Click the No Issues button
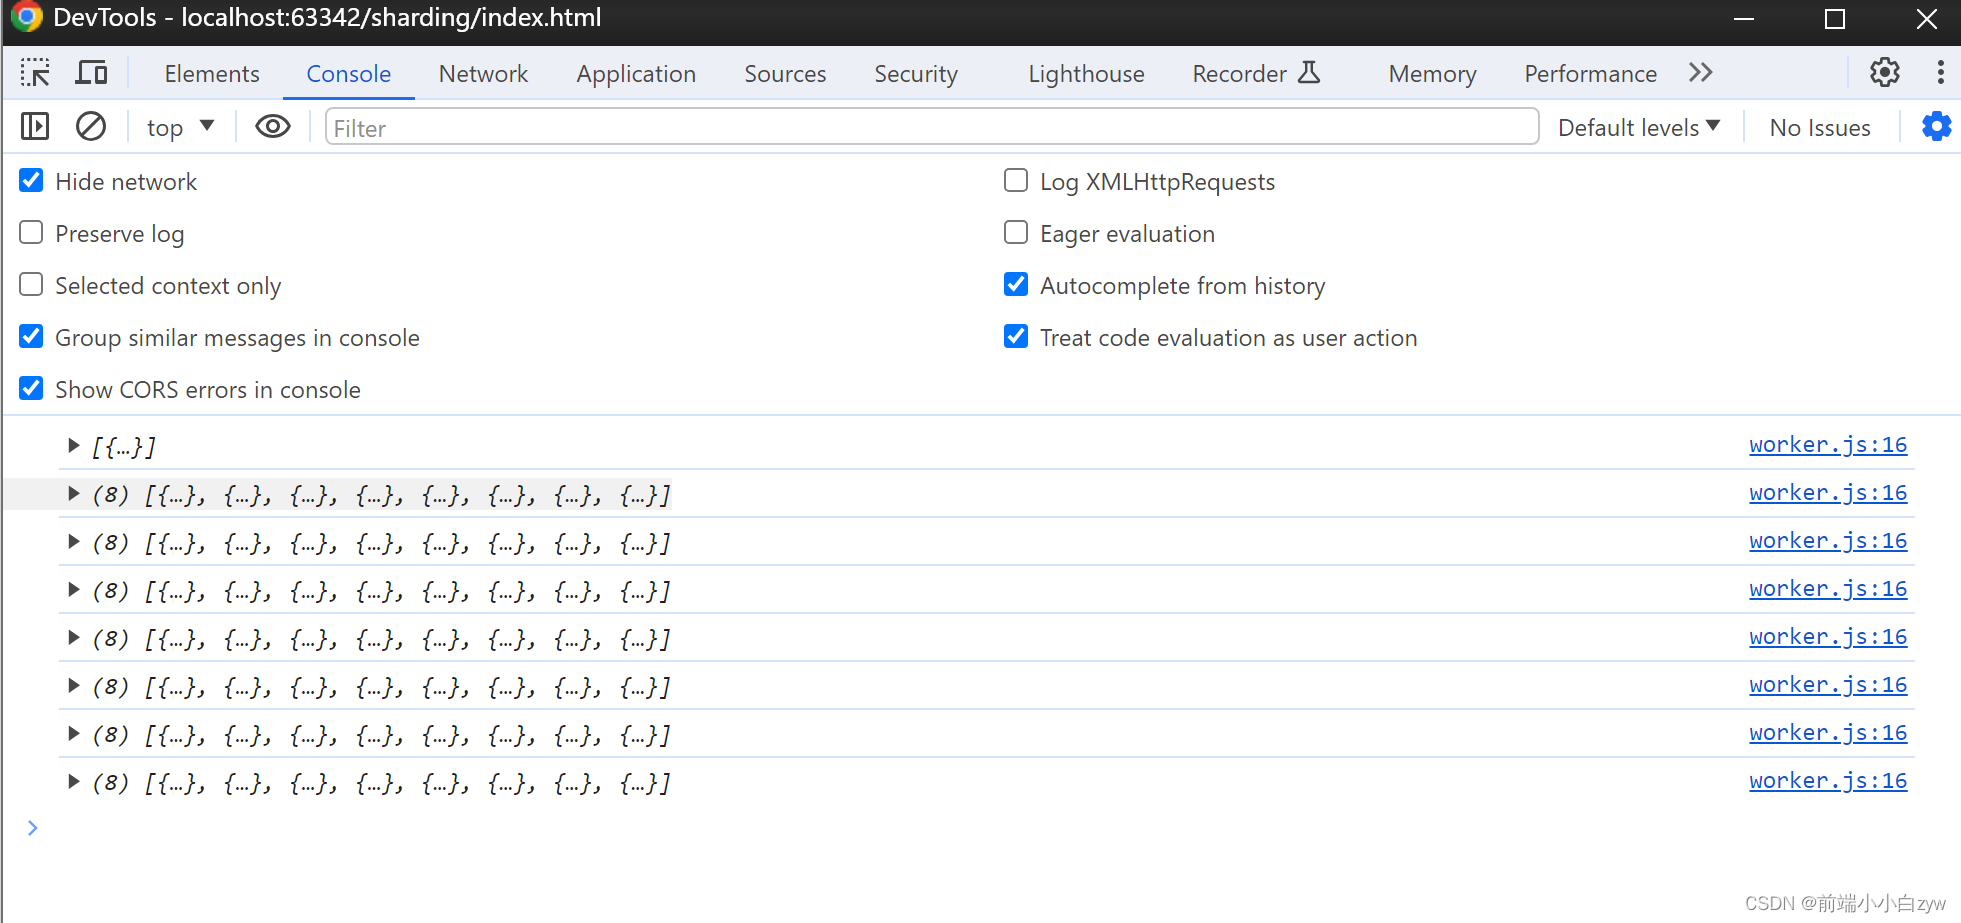Image resolution: width=1961 pixels, height=923 pixels. pos(1820,128)
